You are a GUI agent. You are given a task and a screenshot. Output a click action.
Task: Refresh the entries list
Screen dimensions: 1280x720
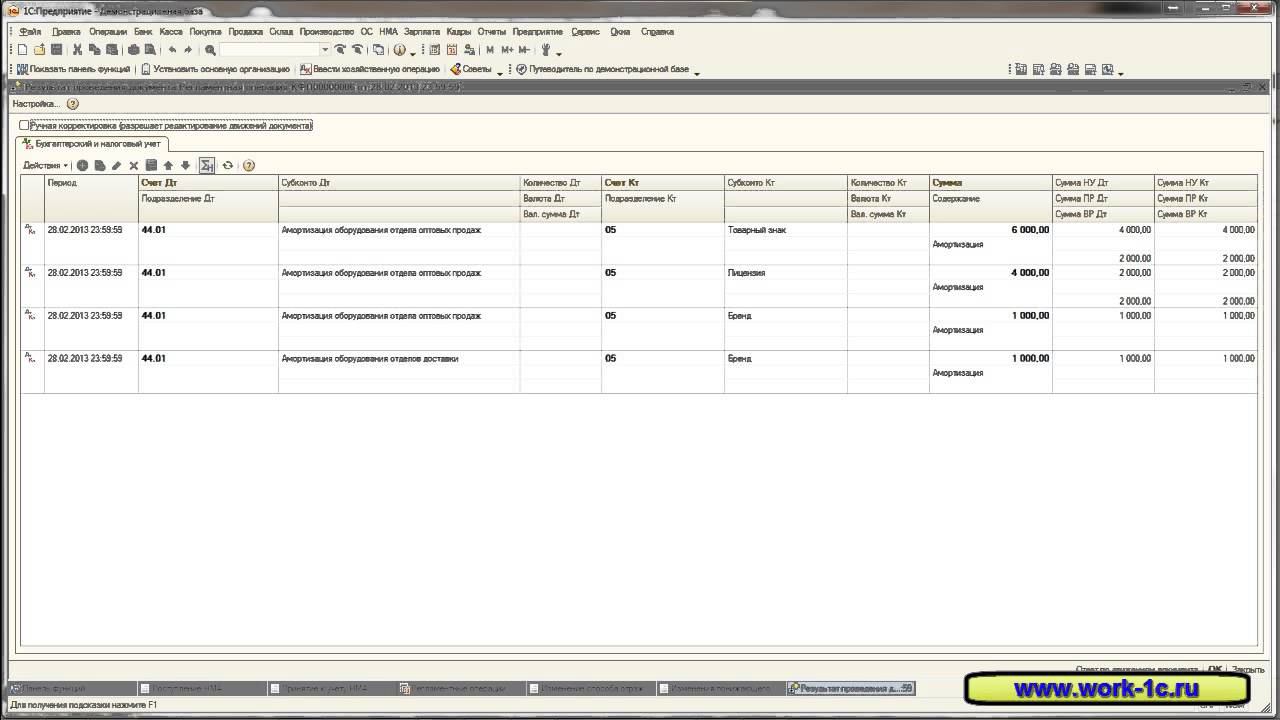click(228, 166)
